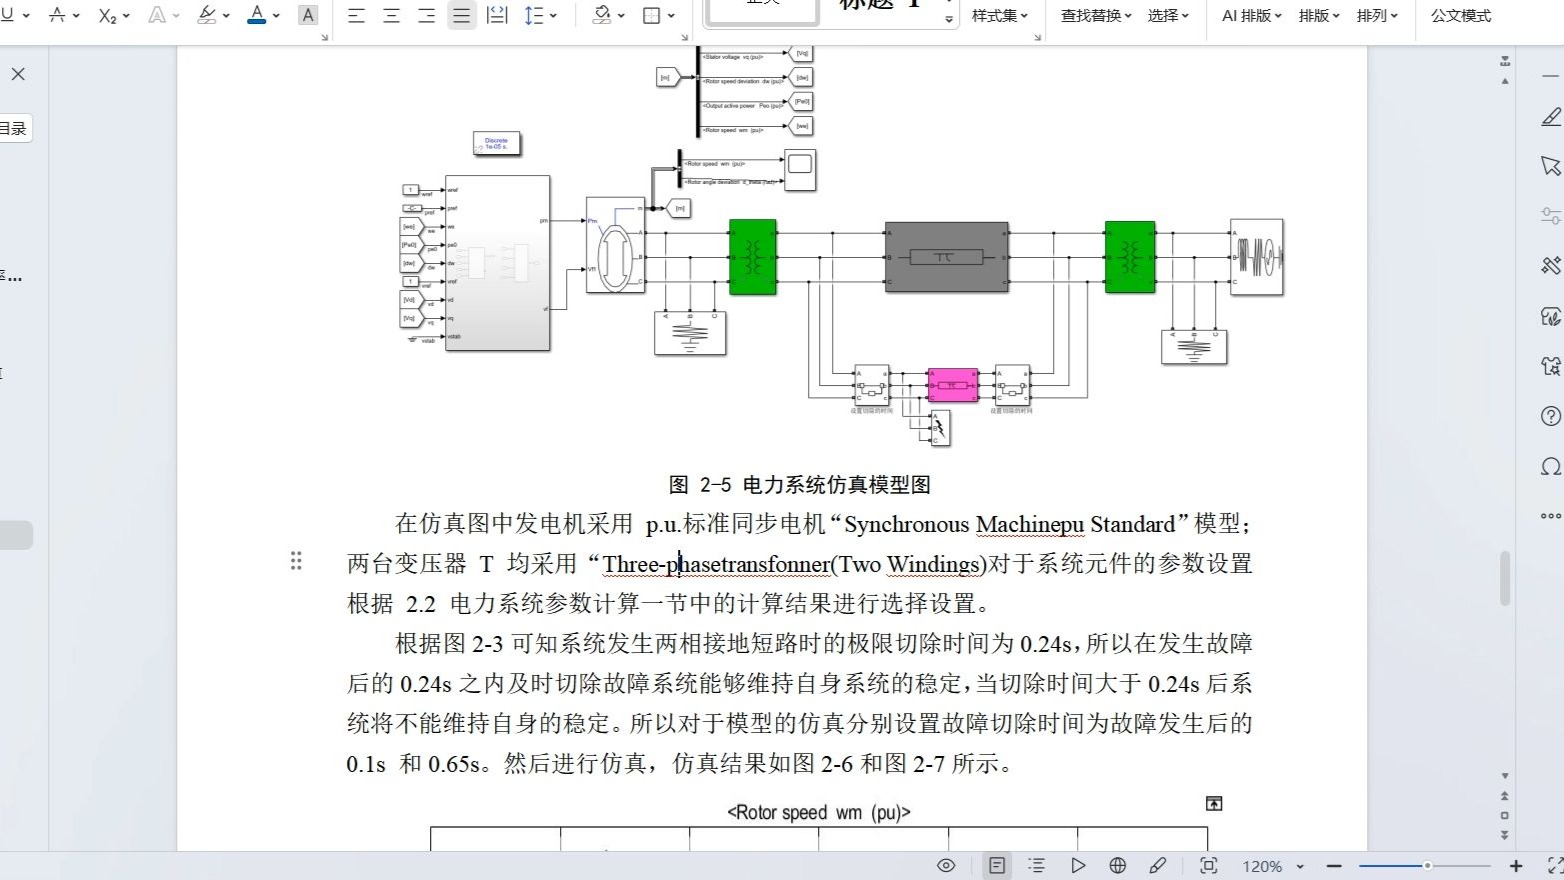Click the eye icon in status bar
The image size is (1564, 880).
[945, 865]
